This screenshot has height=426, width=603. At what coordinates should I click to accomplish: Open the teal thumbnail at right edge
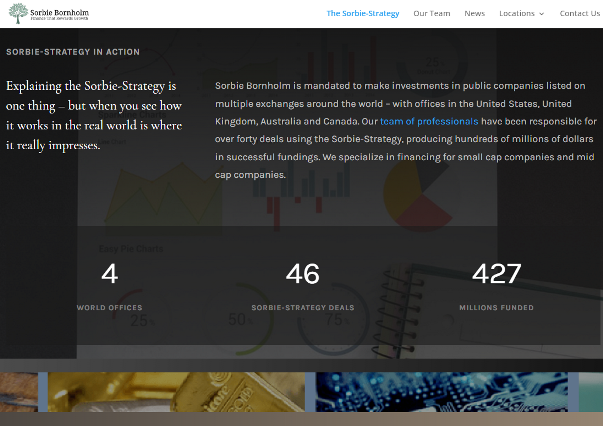(x=591, y=392)
